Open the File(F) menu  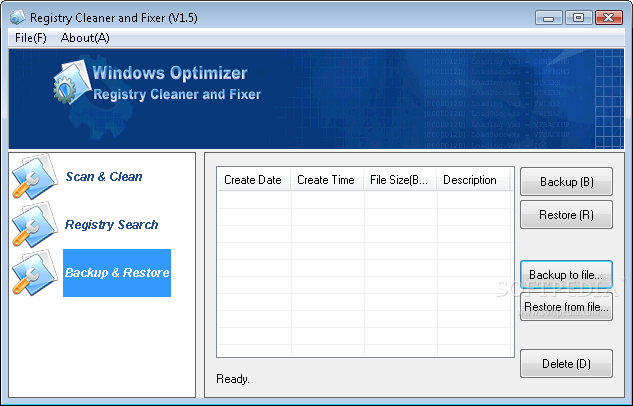(x=31, y=38)
